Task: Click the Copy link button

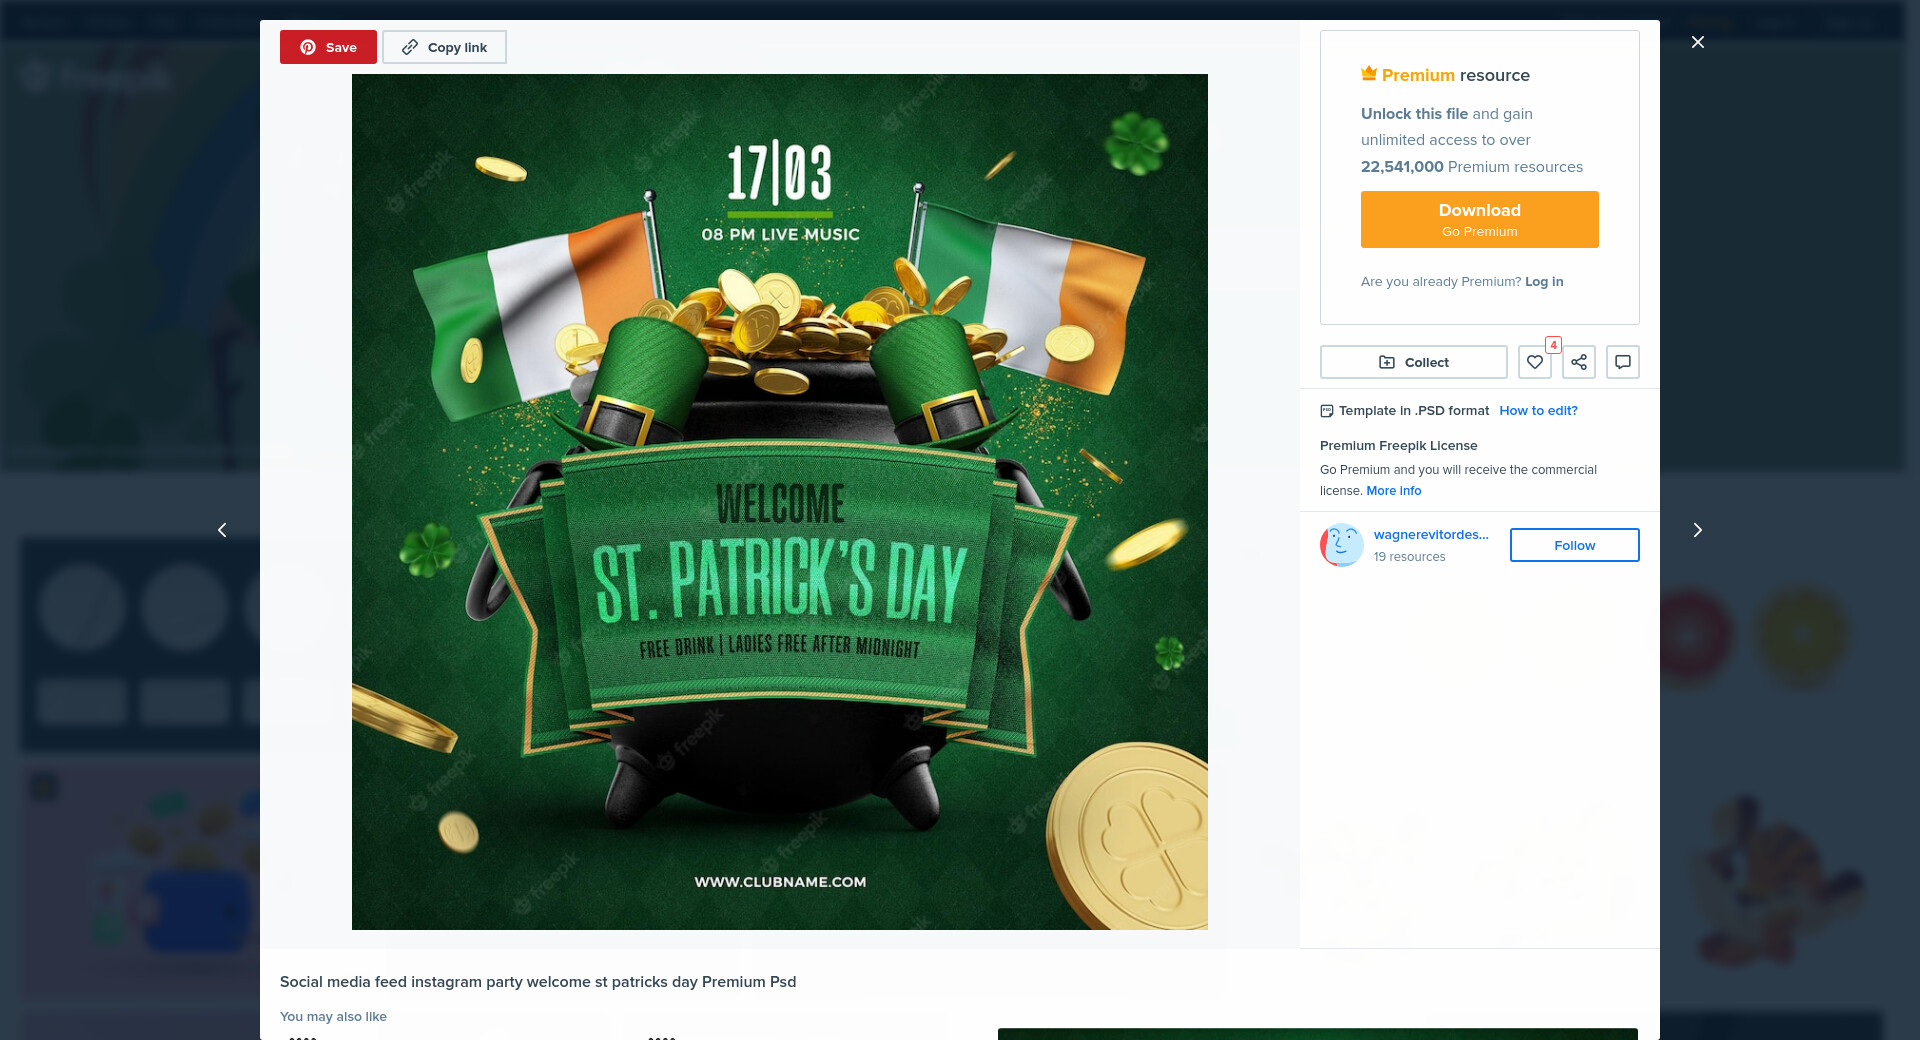Action: 444,47
